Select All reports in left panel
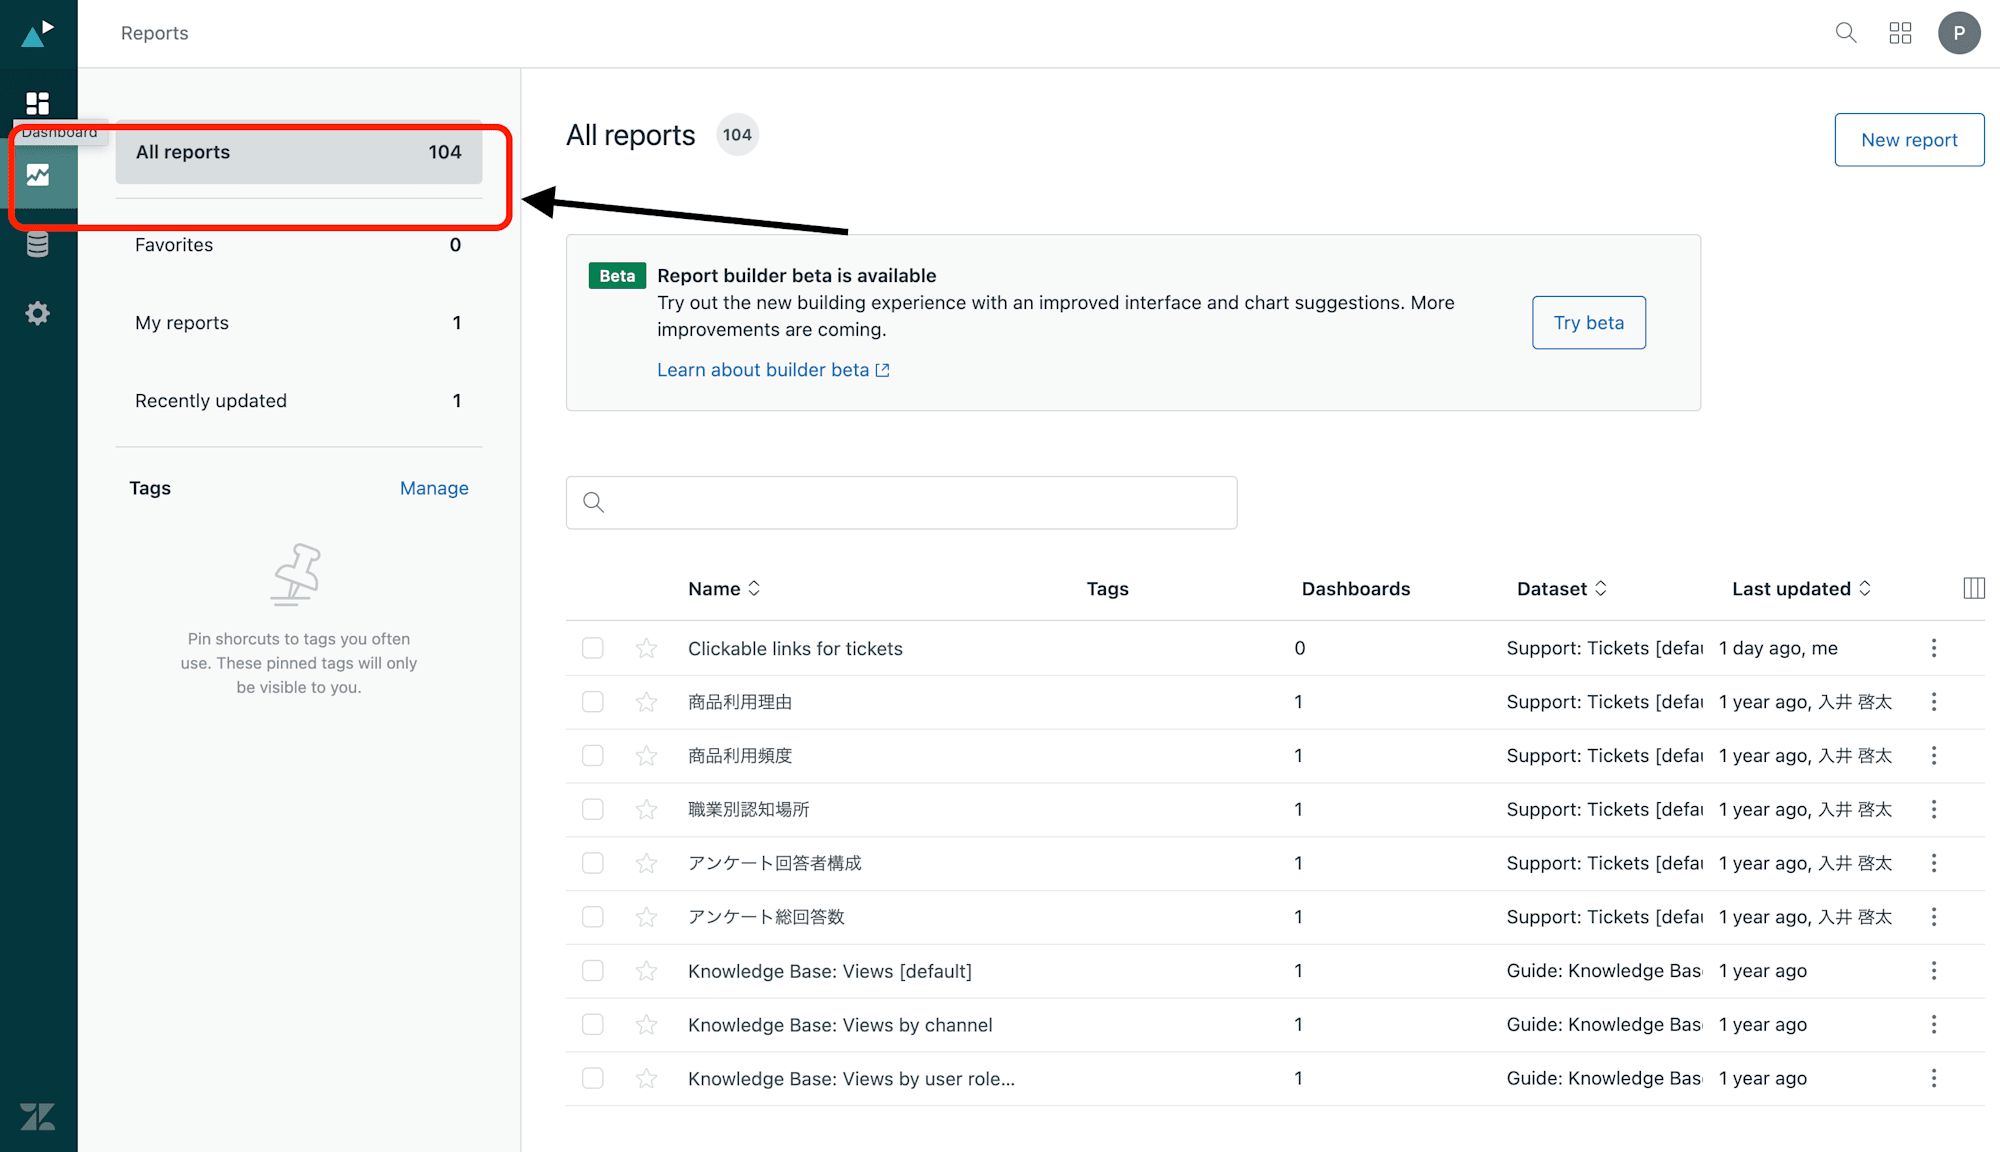 click(299, 152)
